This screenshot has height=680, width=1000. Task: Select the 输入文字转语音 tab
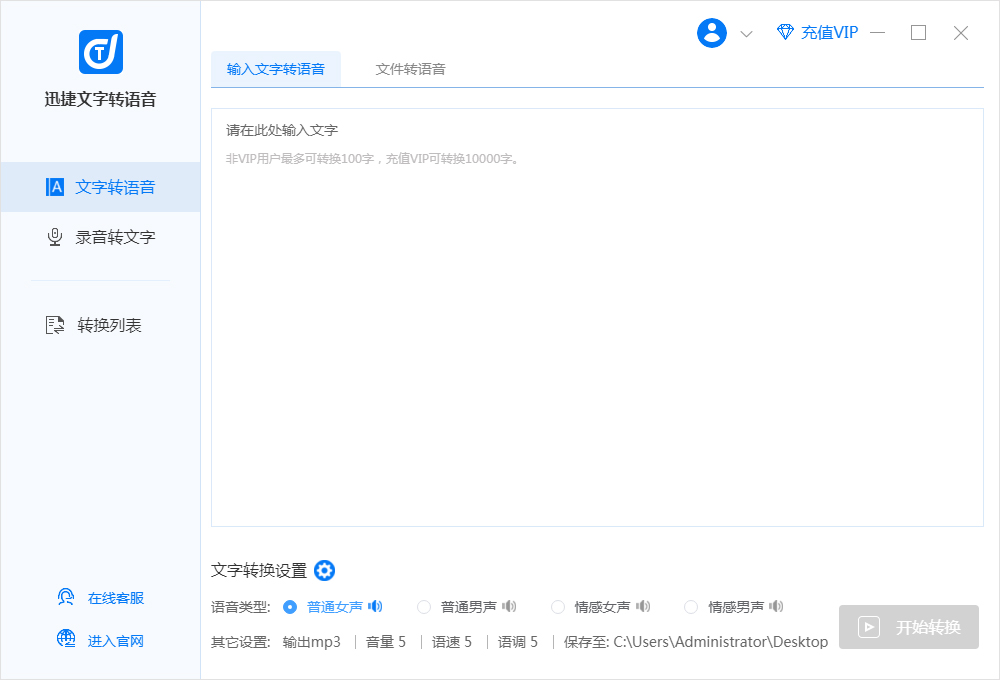coord(275,69)
